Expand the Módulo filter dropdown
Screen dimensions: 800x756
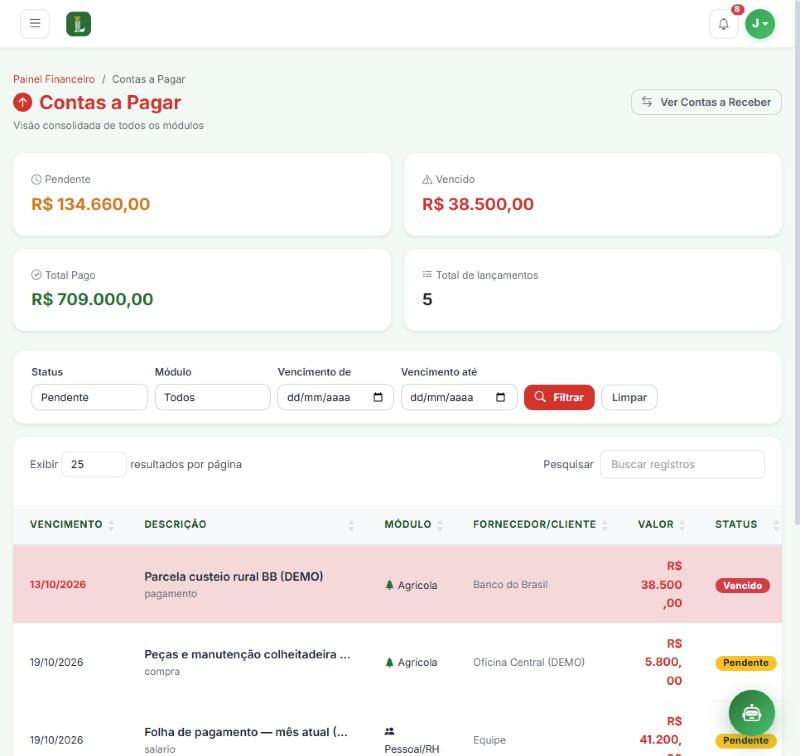pos(213,397)
